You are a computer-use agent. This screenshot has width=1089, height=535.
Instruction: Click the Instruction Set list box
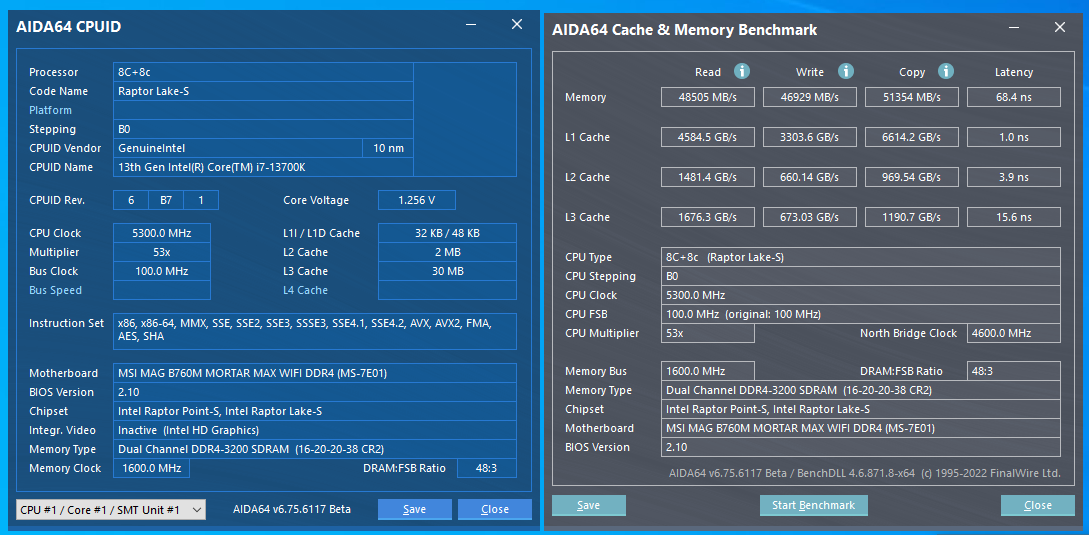click(315, 331)
